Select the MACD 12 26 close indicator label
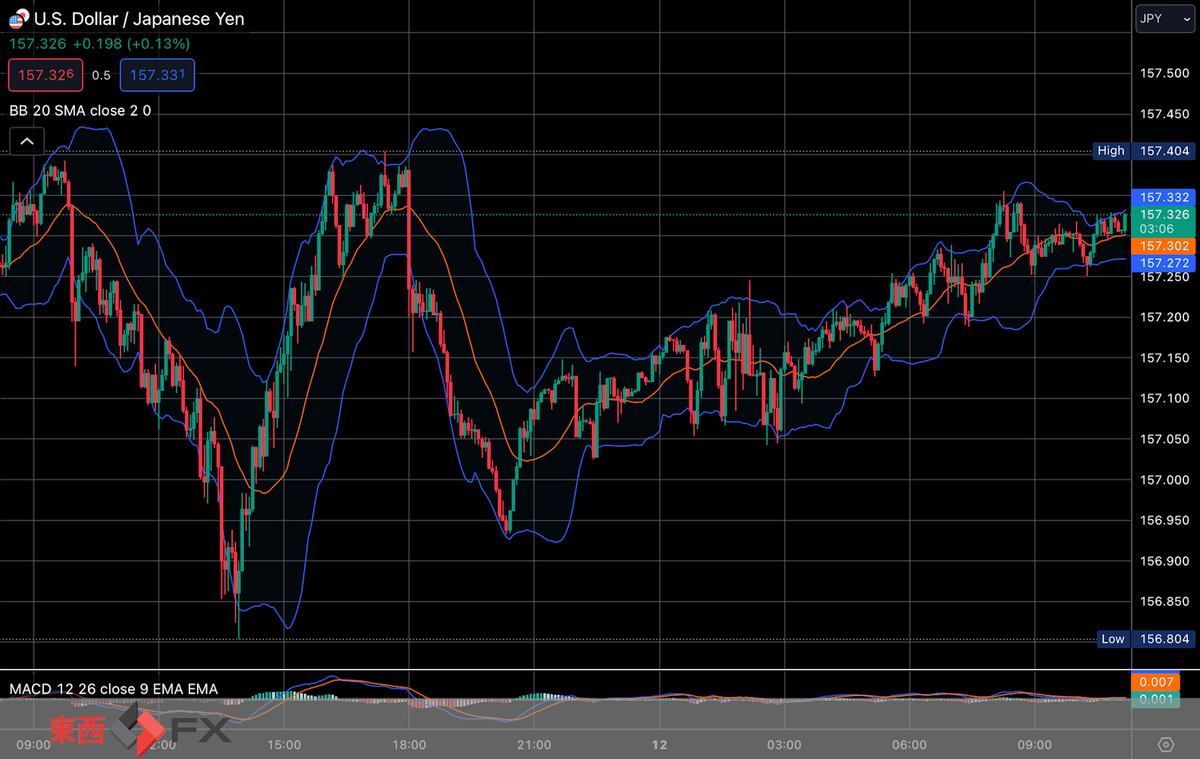This screenshot has width=1200, height=759. coord(113,689)
